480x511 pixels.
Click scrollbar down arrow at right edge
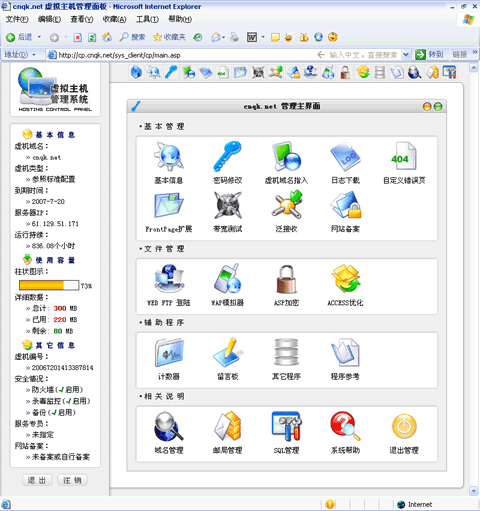(x=473, y=491)
